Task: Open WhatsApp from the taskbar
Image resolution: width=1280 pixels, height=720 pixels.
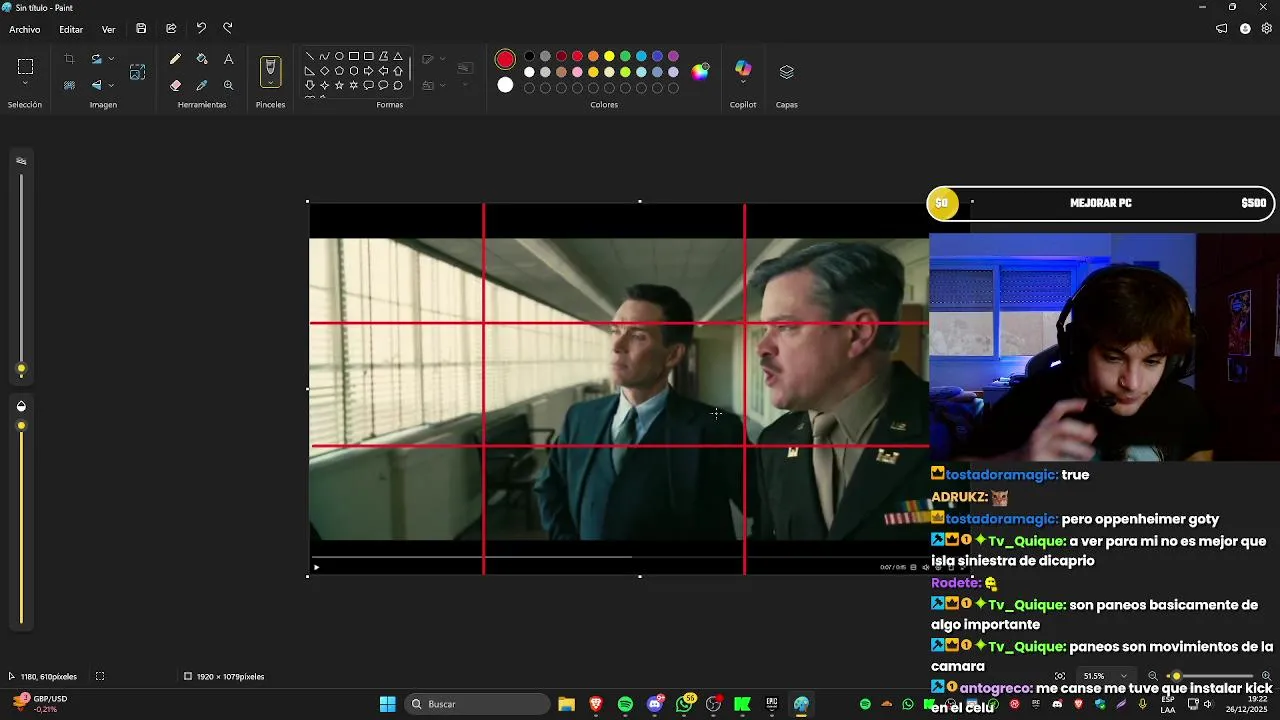Action: [x=685, y=704]
